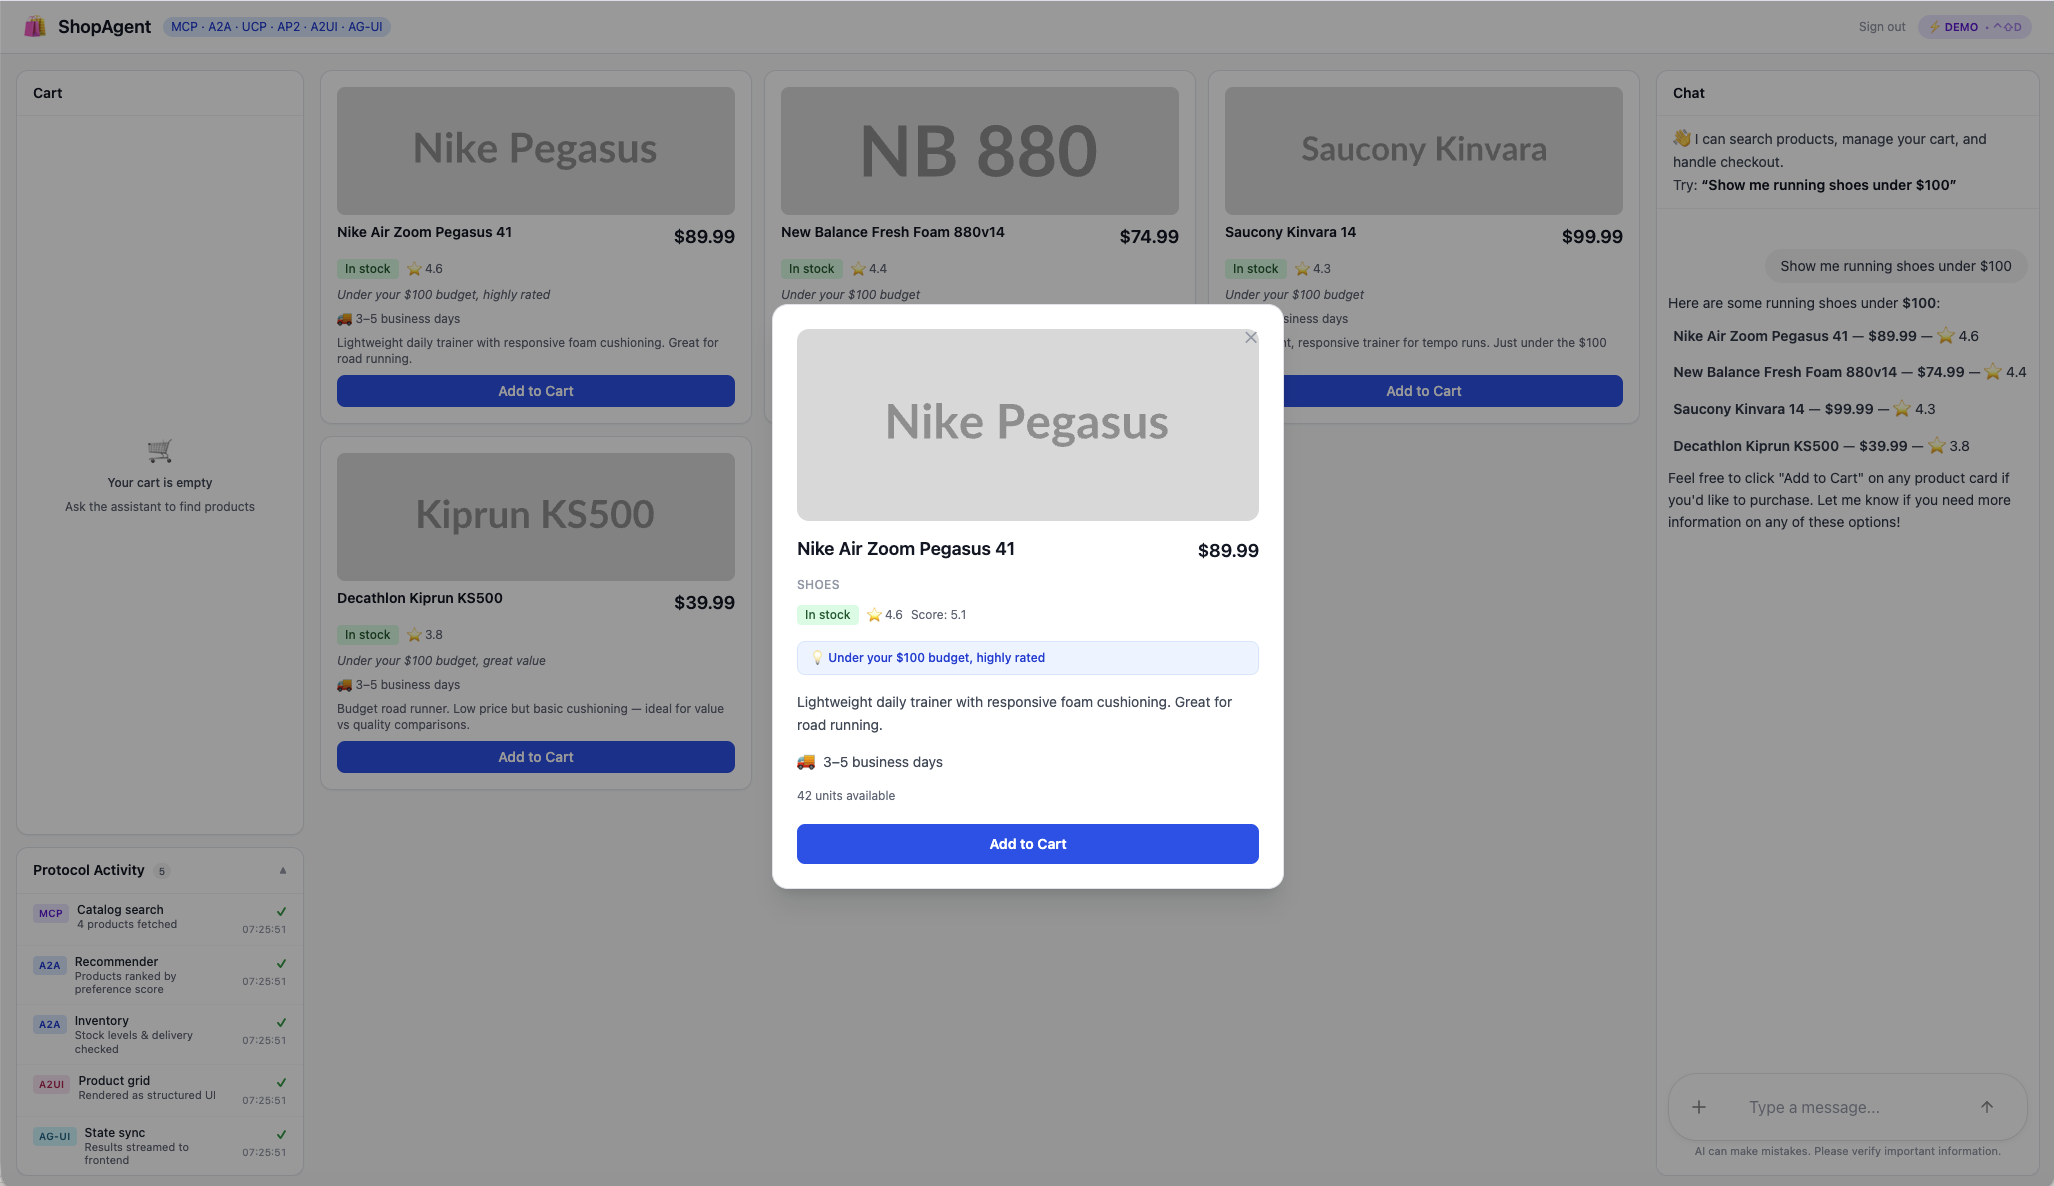Click the A2A badge beside Recommender
Viewport: 2054px width, 1186px height.
pyautogui.click(x=49, y=965)
